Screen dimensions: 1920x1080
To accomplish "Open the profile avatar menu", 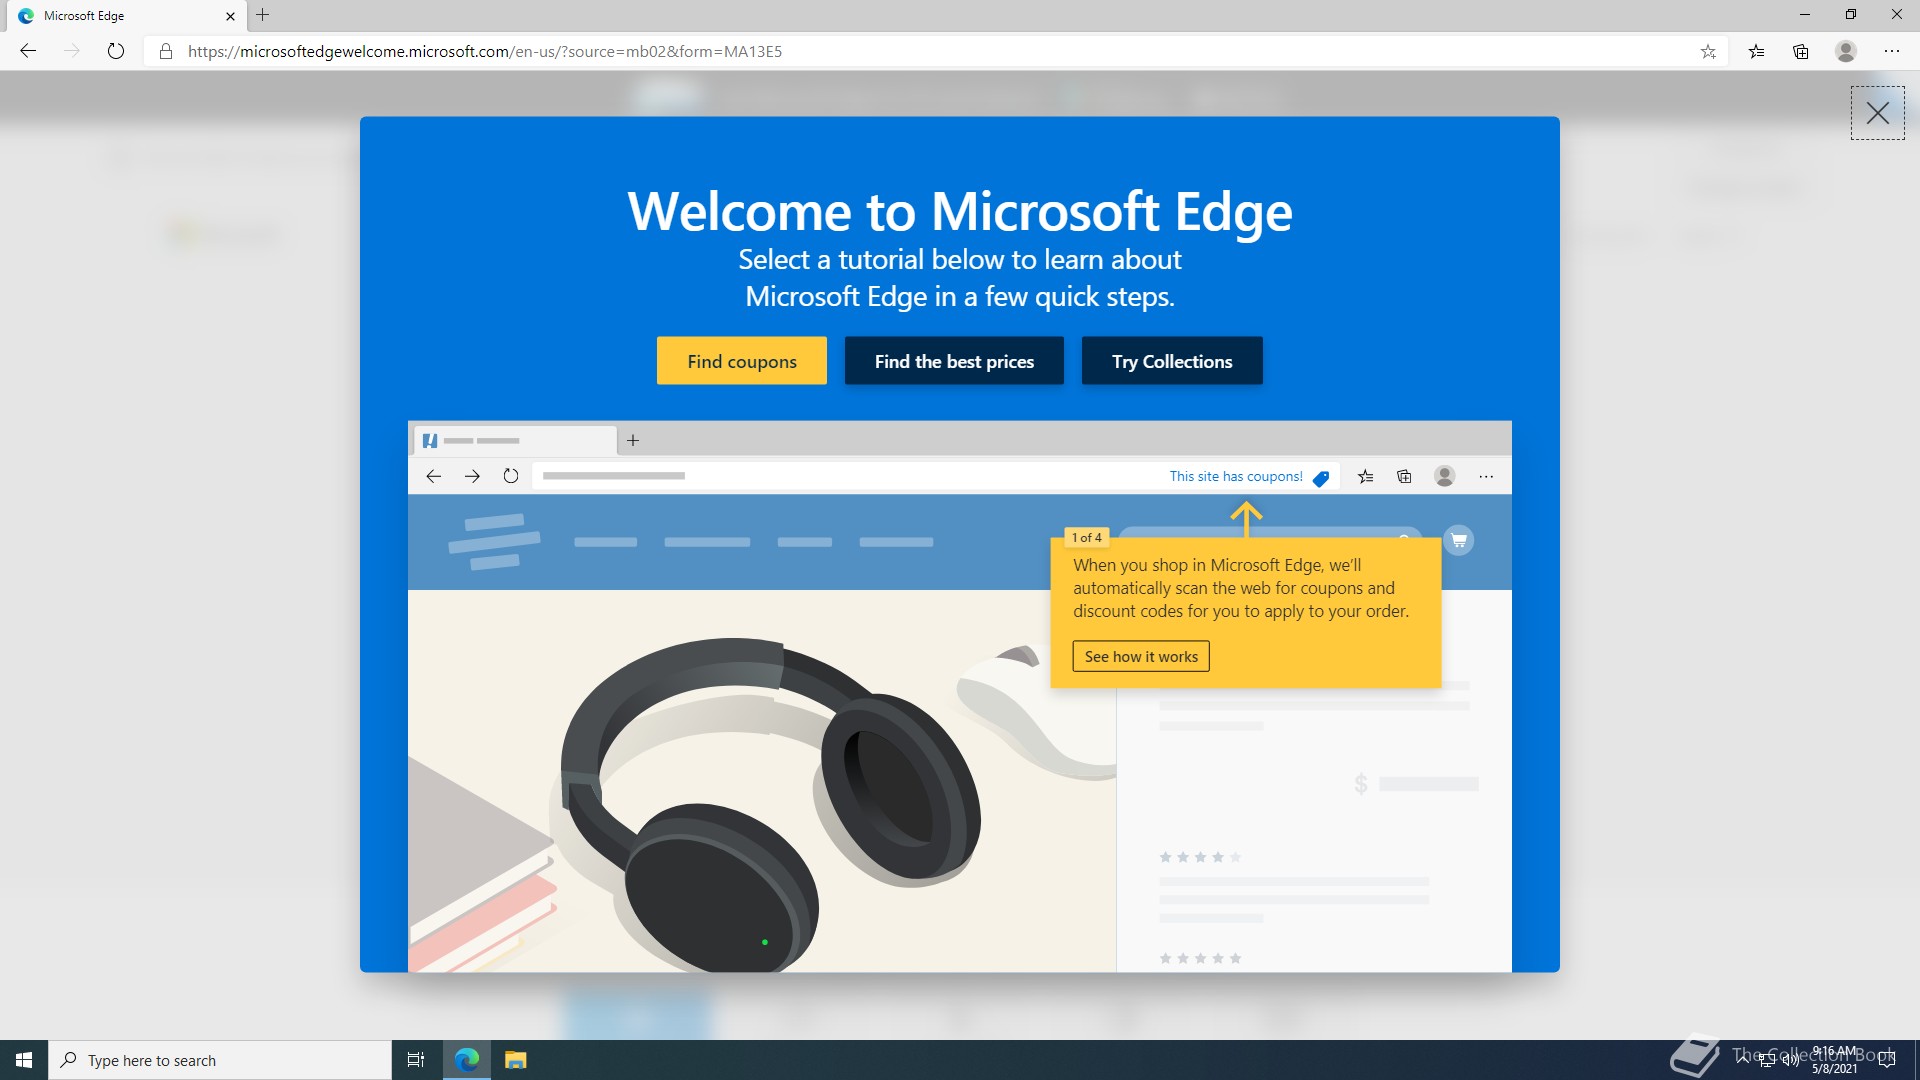I will click(x=1846, y=51).
